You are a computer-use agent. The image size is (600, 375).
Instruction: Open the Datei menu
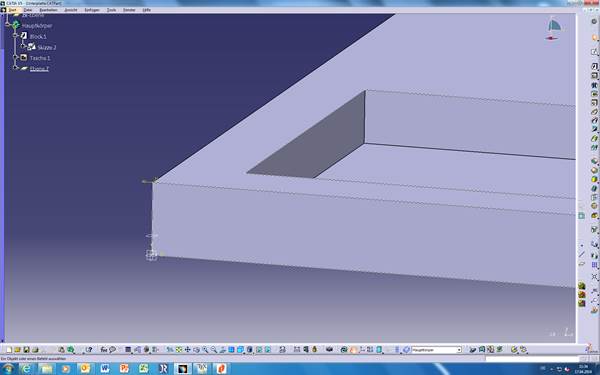point(28,10)
